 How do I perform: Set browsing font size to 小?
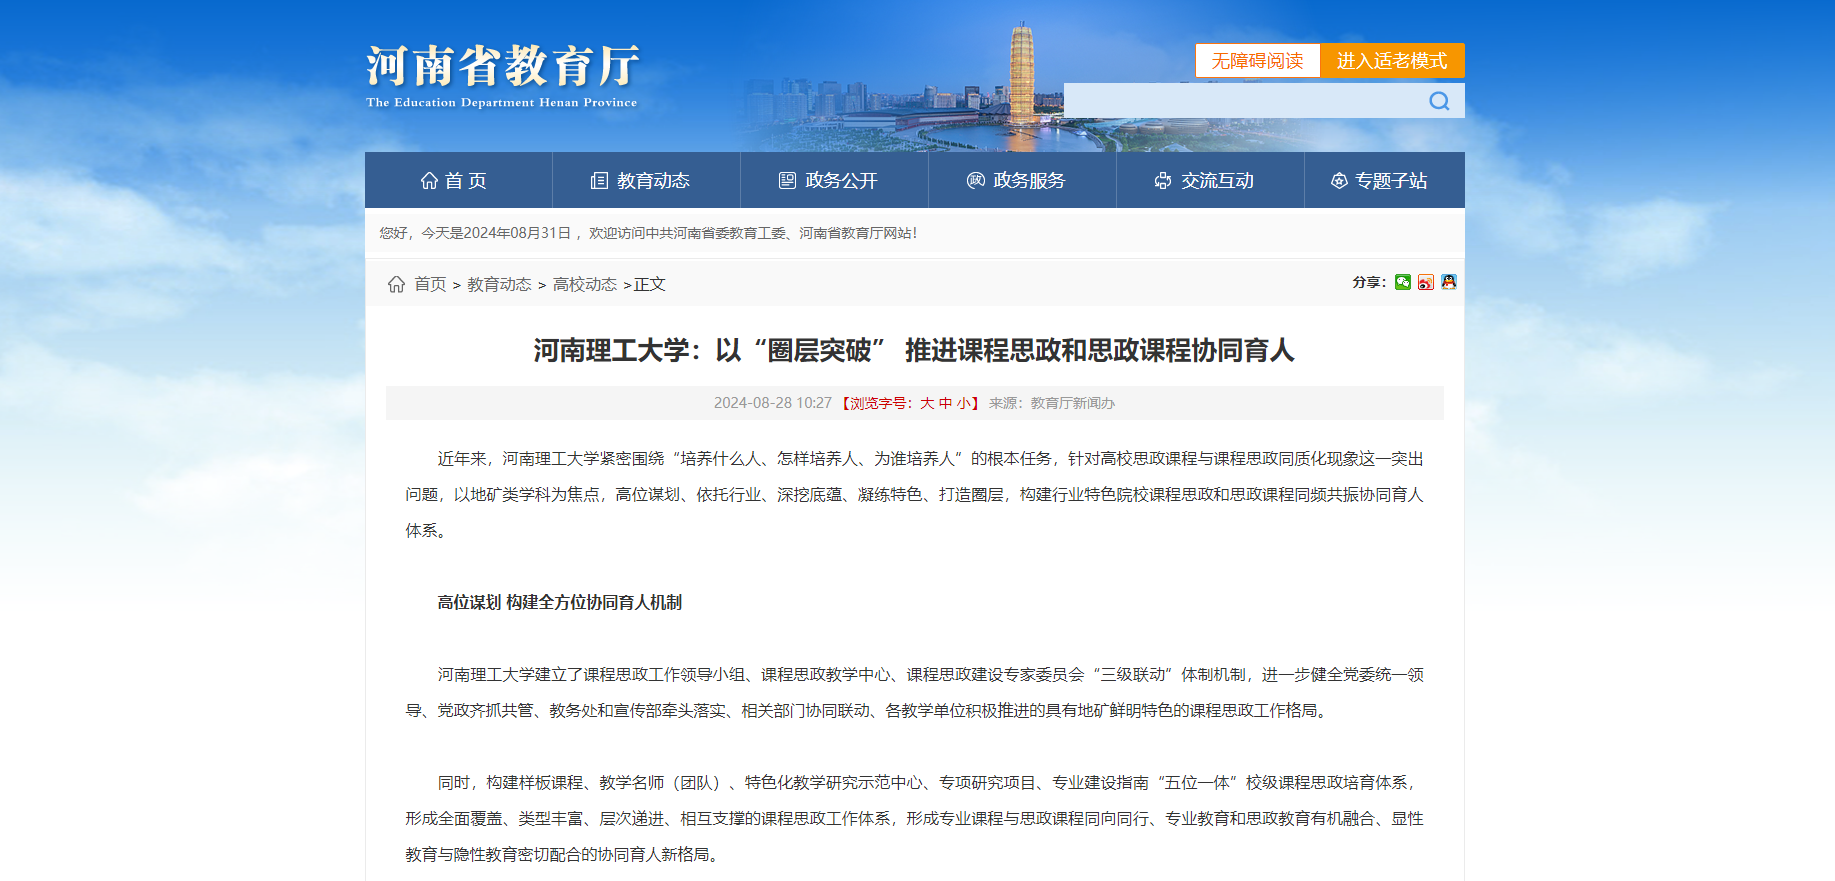(963, 403)
